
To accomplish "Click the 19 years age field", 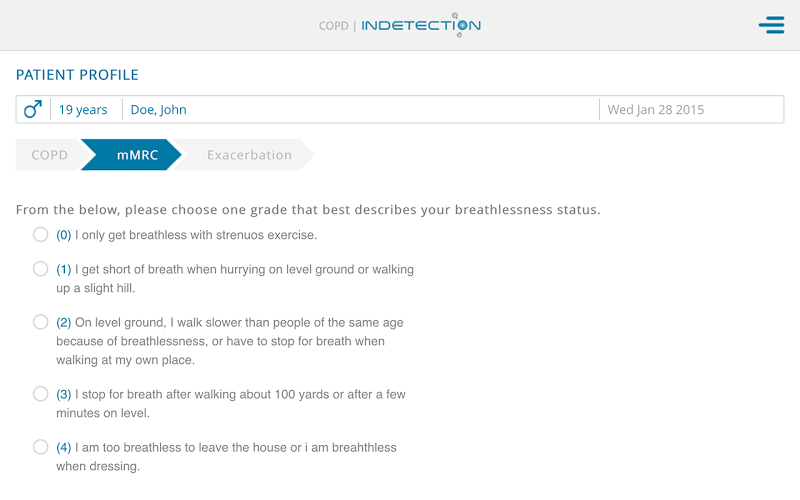I will [x=83, y=110].
